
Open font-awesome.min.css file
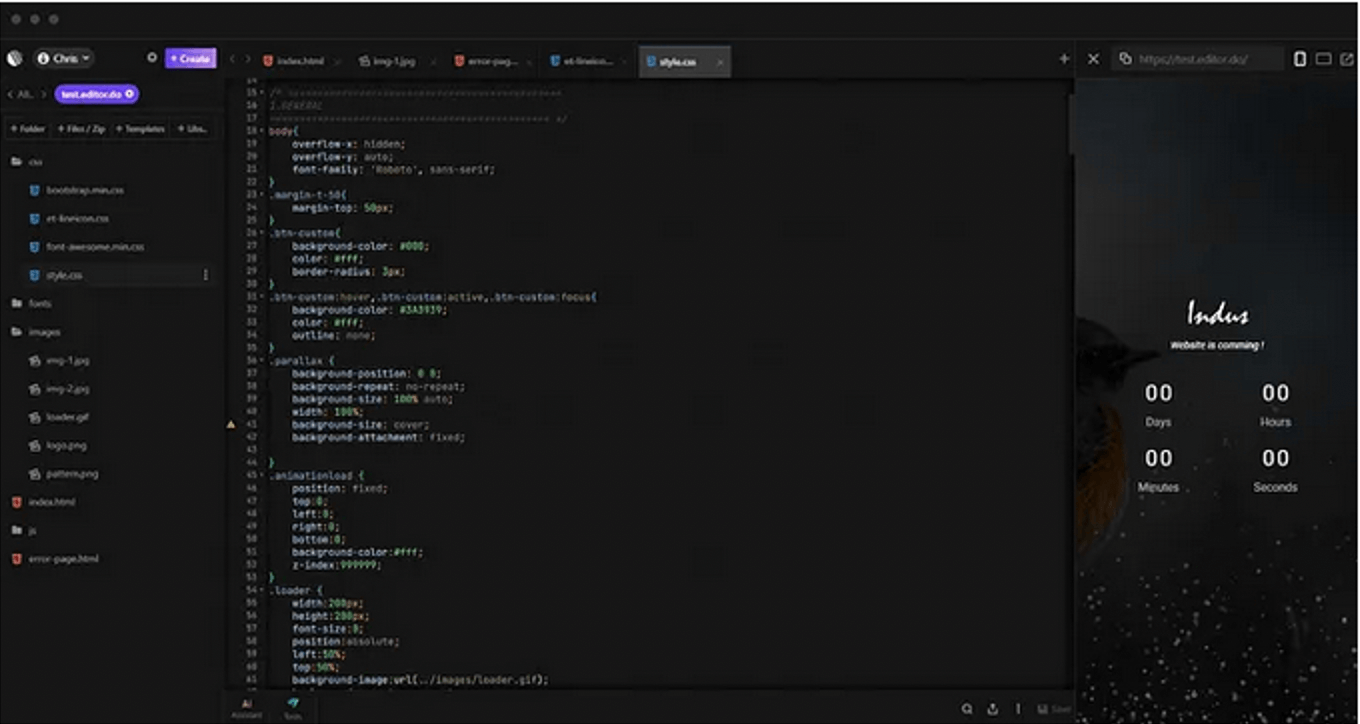click(86, 246)
